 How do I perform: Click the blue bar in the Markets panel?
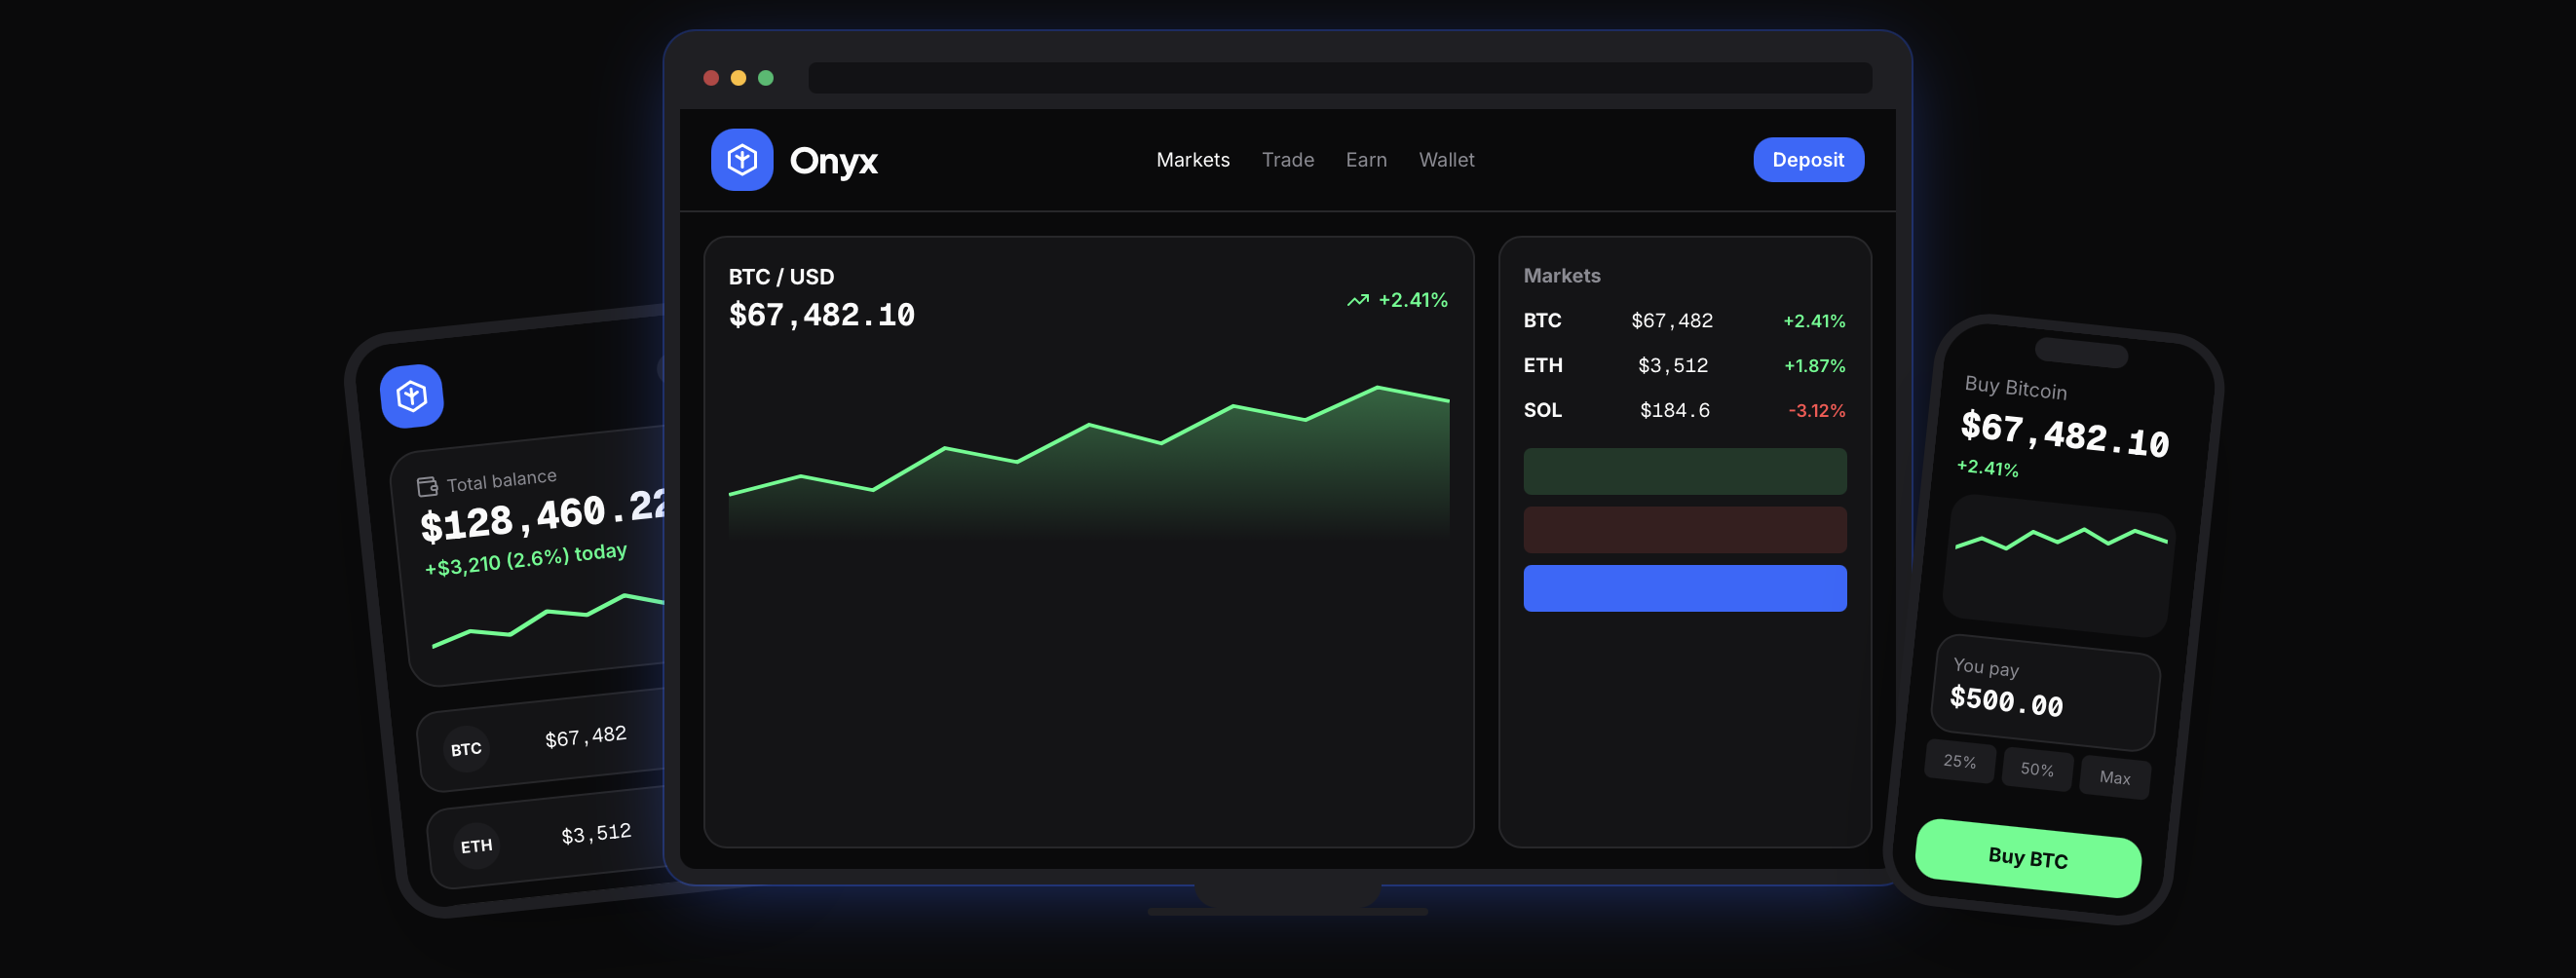pos(1684,588)
